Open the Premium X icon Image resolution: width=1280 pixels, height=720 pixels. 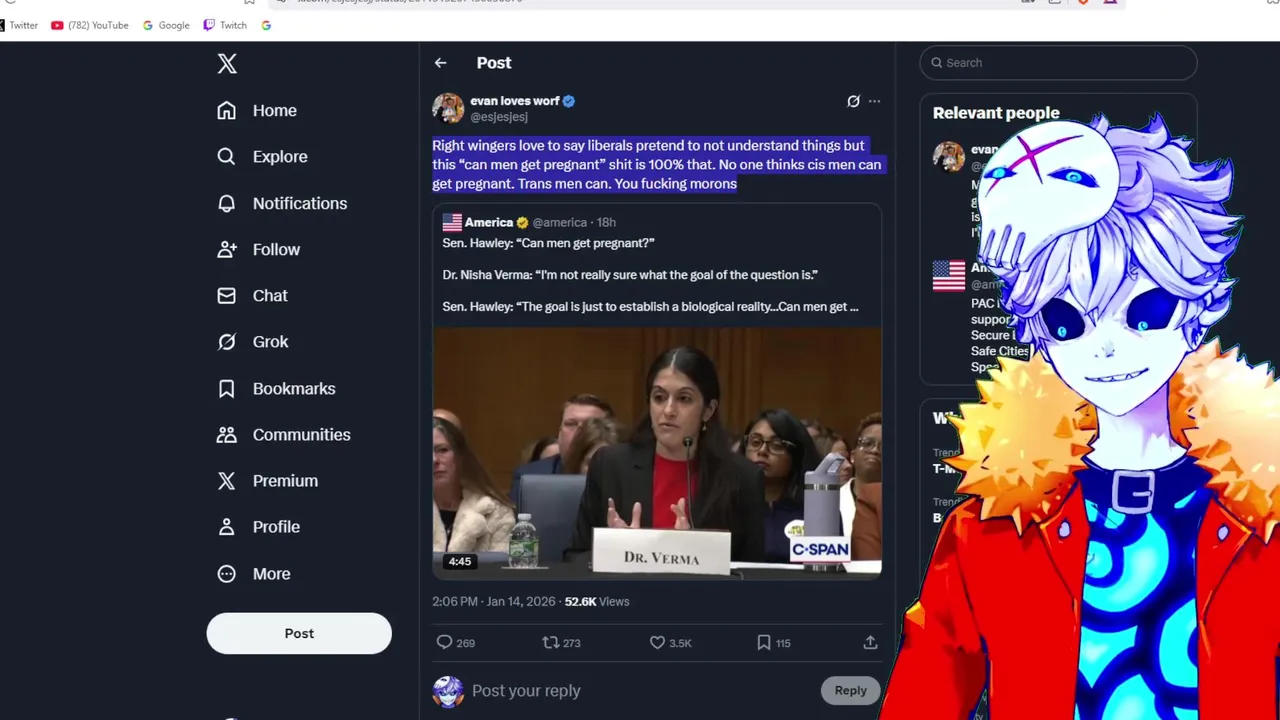(x=227, y=481)
